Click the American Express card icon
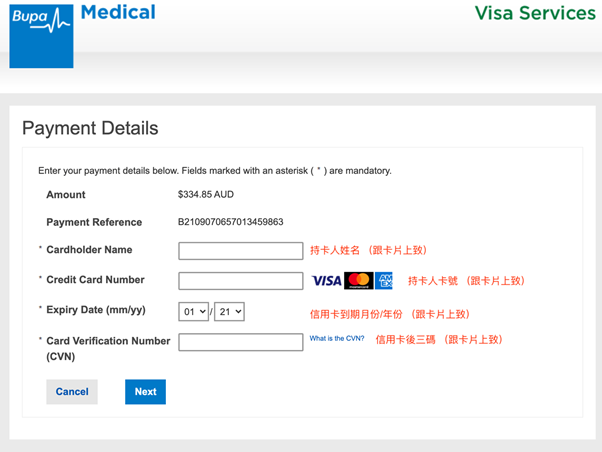The width and height of the screenshot is (602, 452). tap(384, 281)
